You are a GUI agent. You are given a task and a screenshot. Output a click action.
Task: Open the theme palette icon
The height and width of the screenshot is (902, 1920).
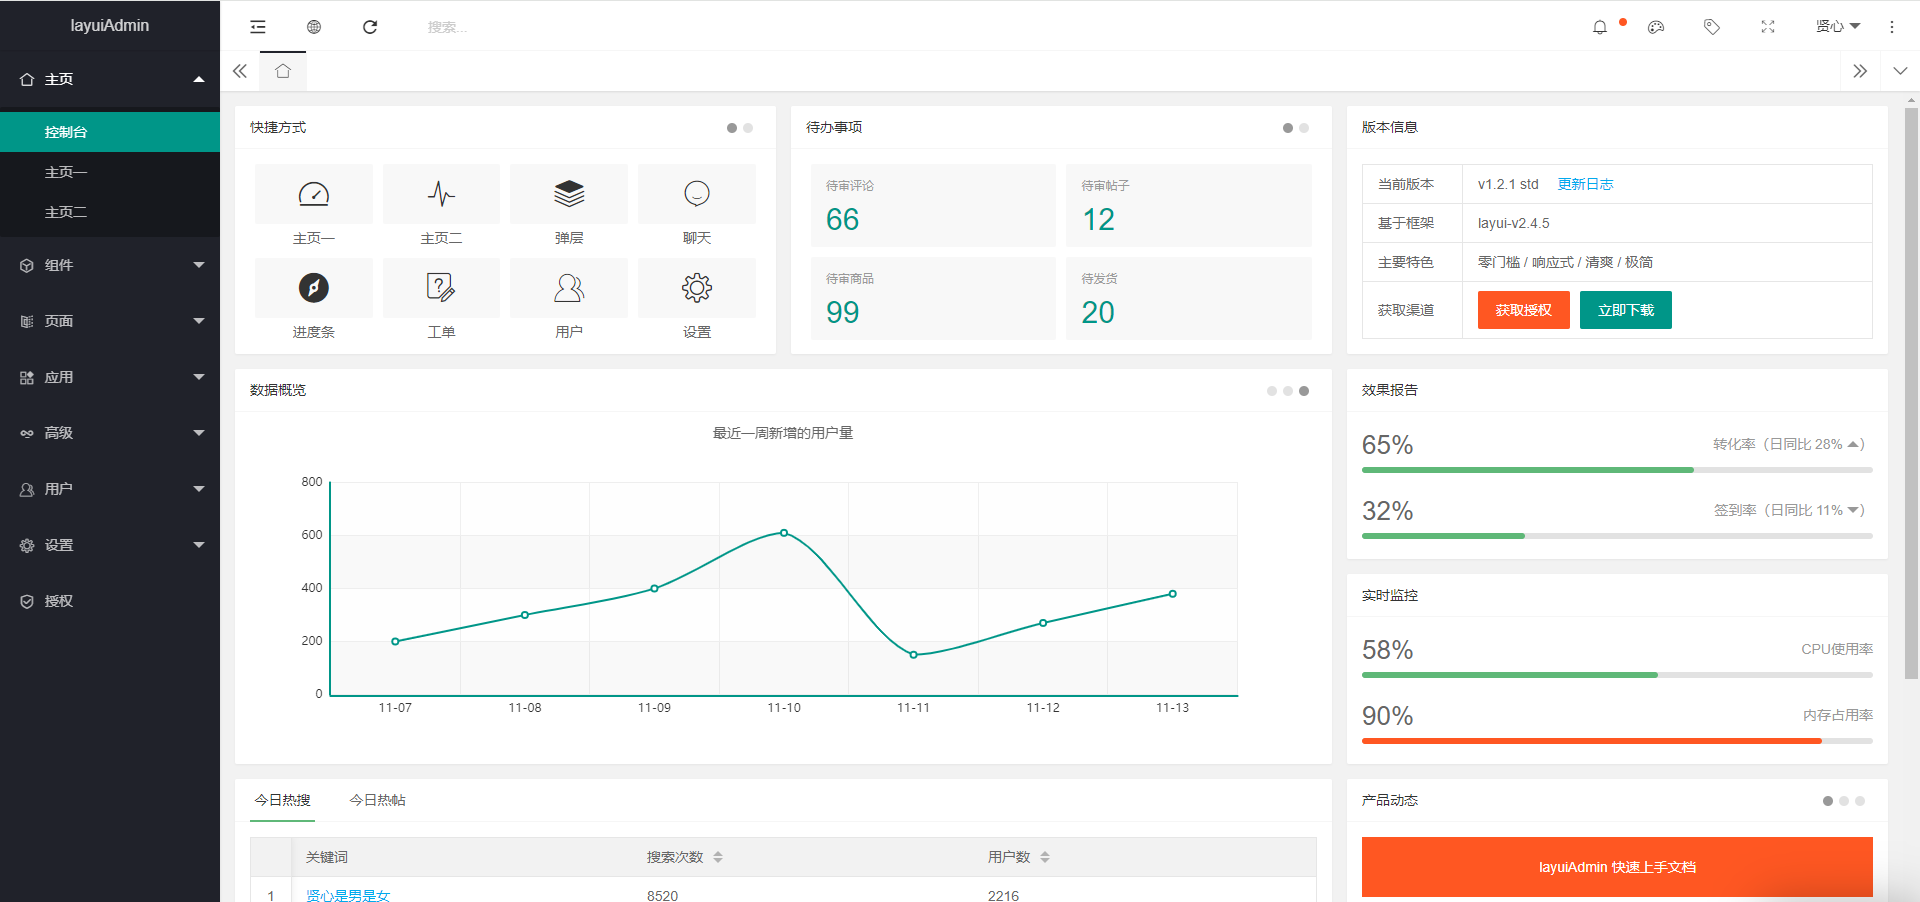(1656, 27)
